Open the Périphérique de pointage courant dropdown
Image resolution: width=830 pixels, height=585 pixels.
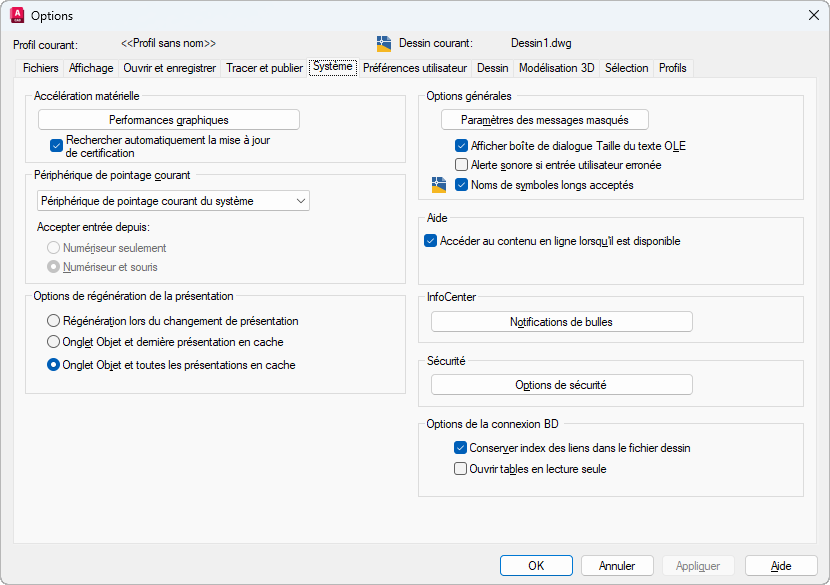coord(173,201)
